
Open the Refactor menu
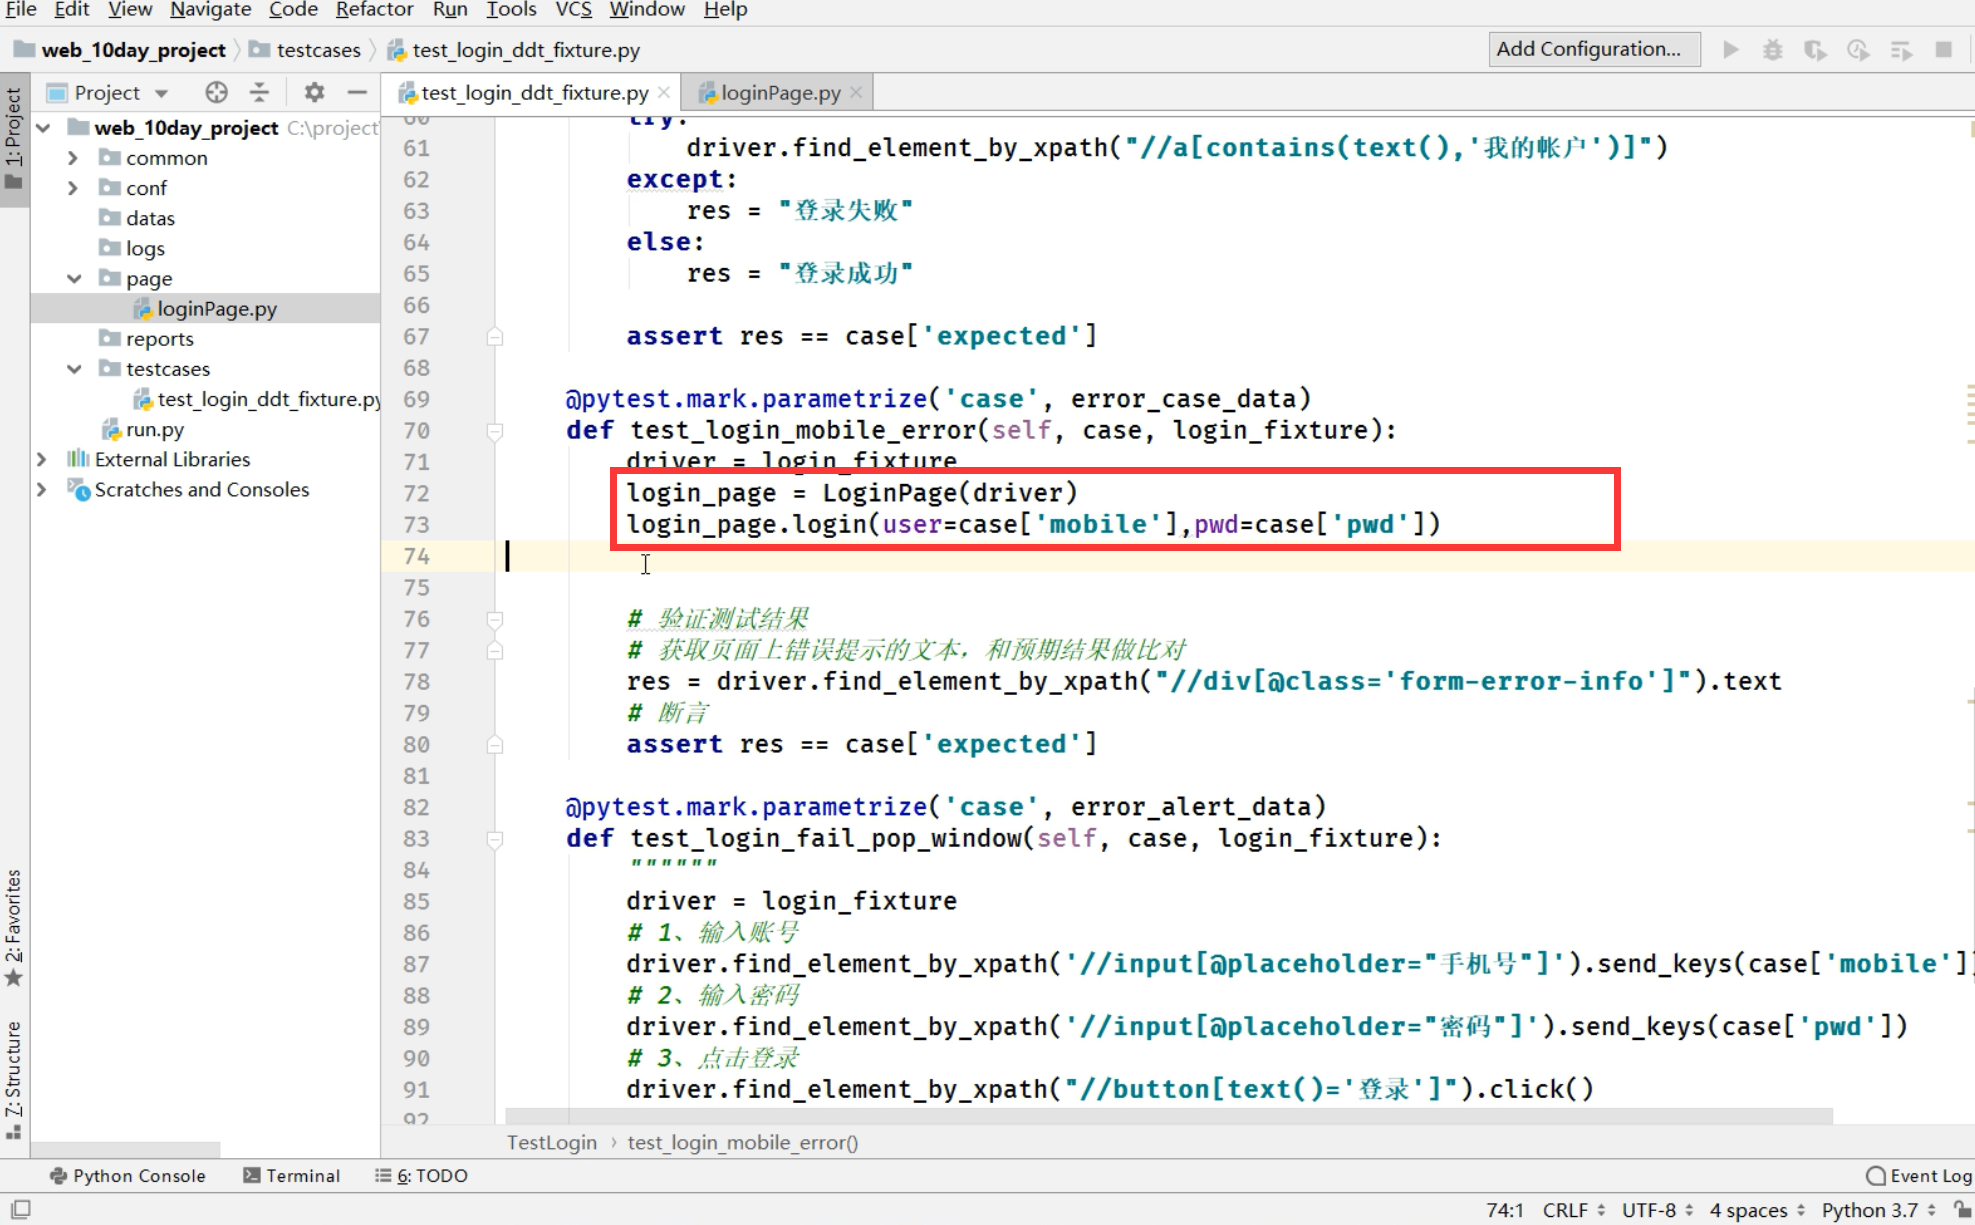373,10
